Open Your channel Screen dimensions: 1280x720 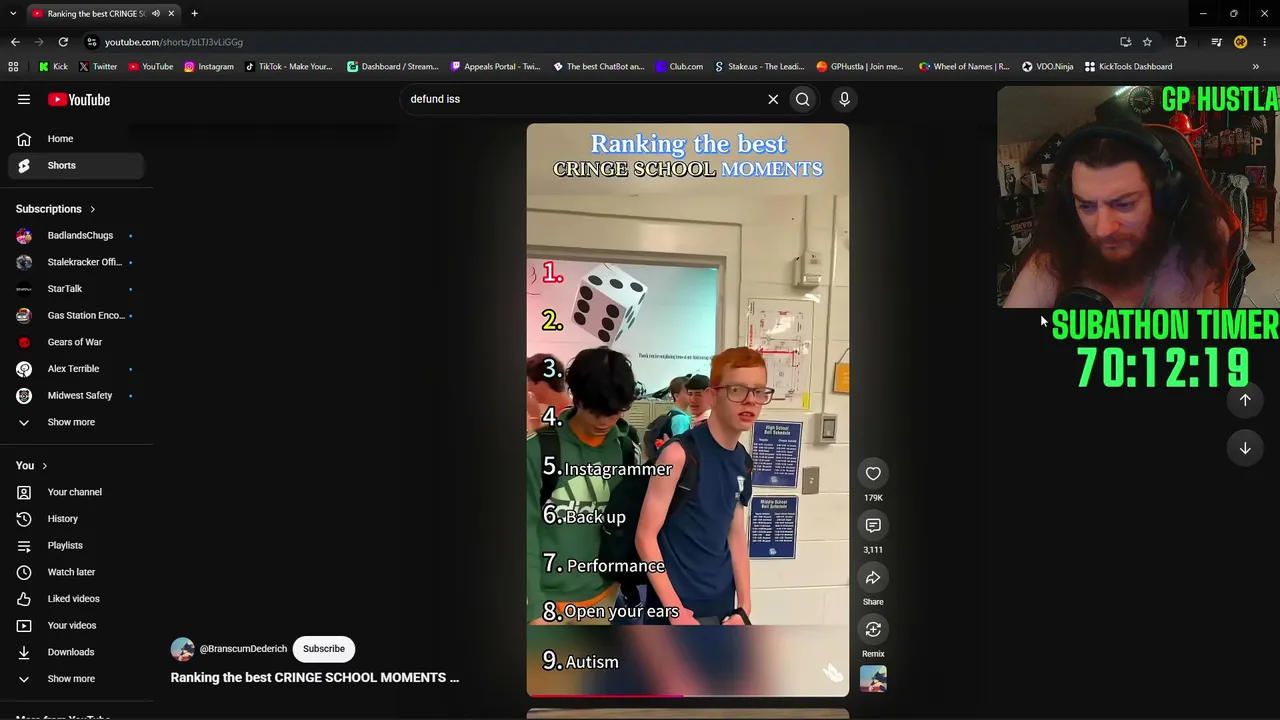76,492
